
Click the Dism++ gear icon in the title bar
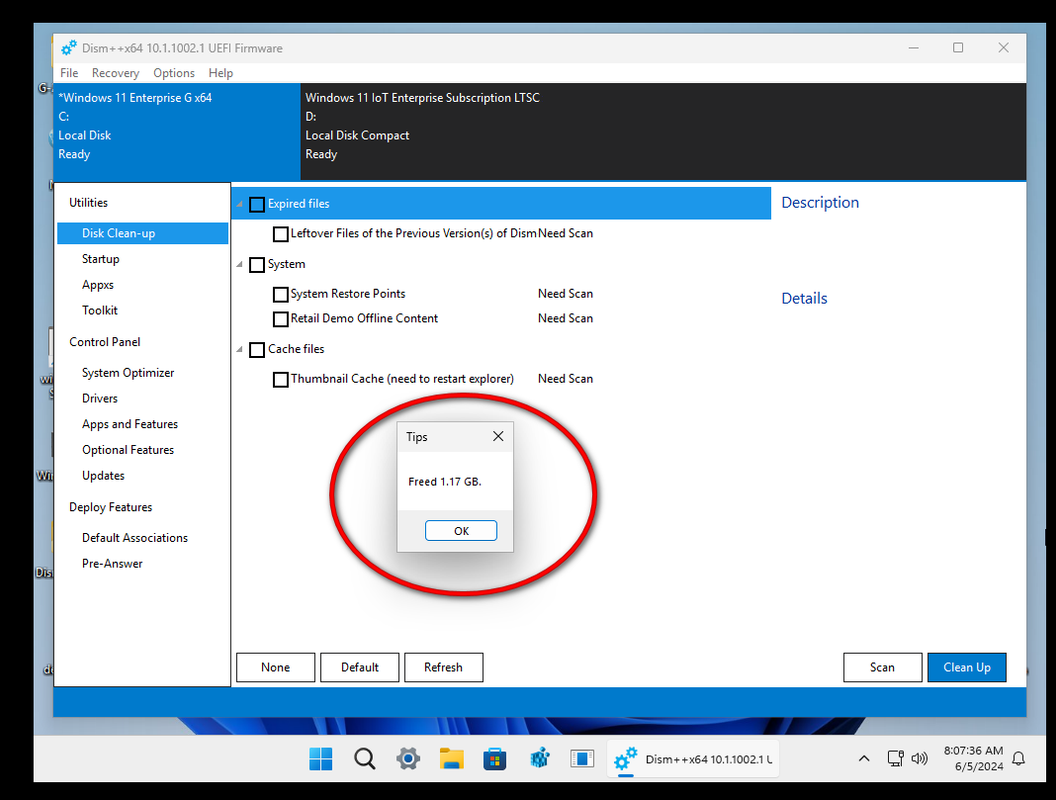(69, 48)
